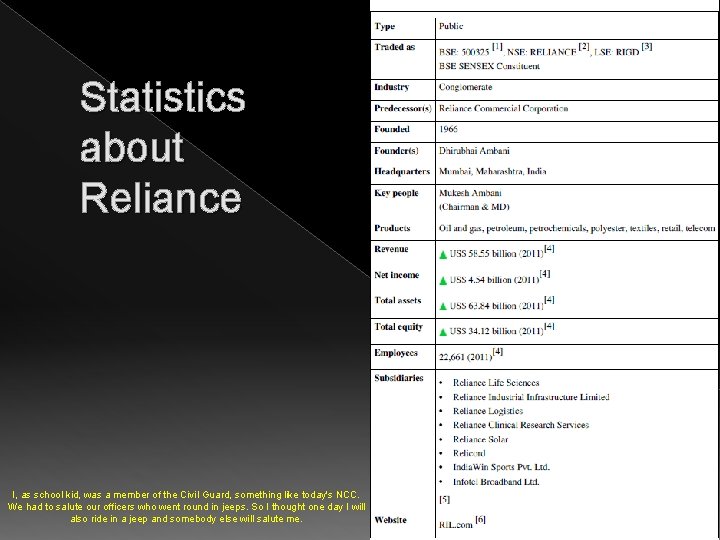The image size is (720, 540).
Task: Click 'Mumbai, Maharashtra, India' headquarters value
Action: [x=492, y=171]
